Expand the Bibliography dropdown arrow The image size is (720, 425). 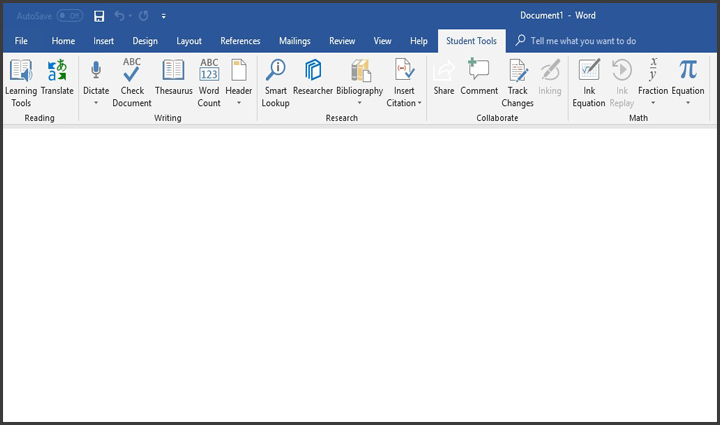tap(360, 103)
